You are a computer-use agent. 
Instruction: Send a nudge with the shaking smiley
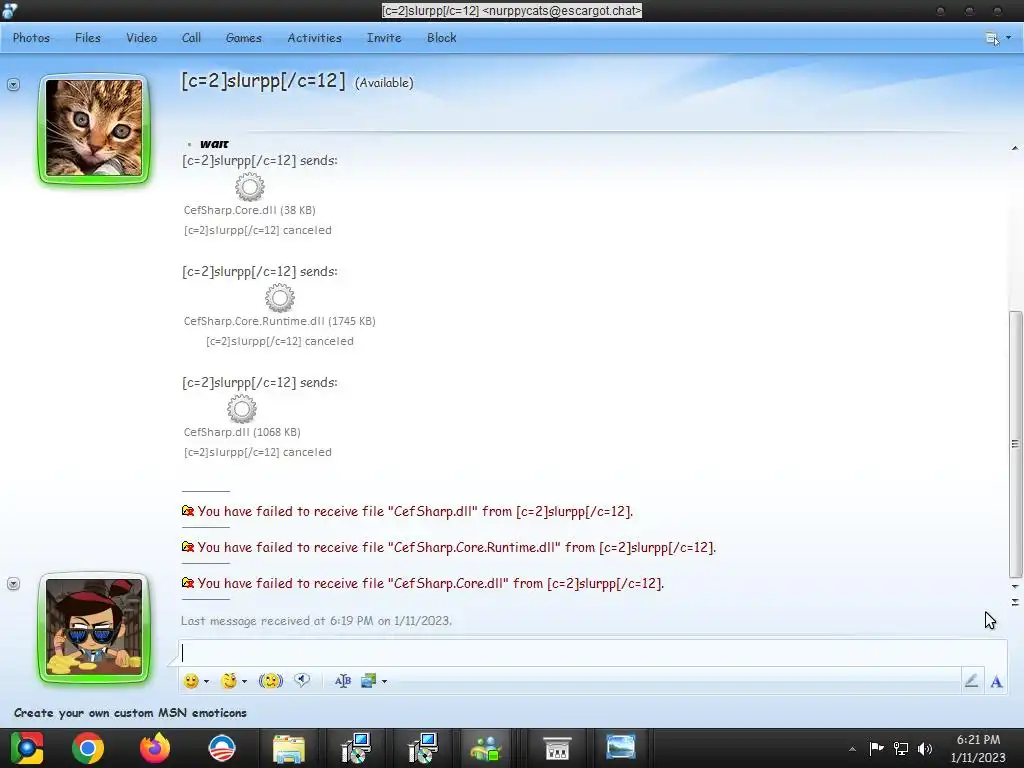point(270,681)
